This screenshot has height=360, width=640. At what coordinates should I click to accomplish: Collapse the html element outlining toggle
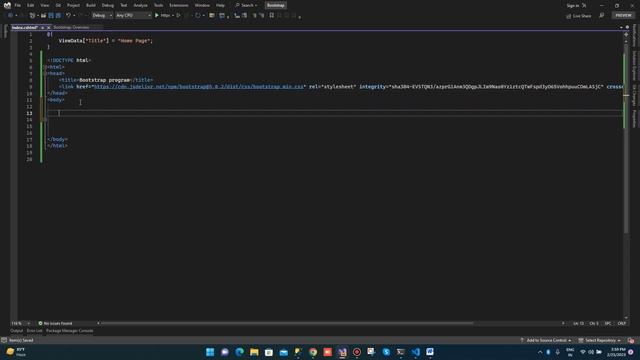(x=46, y=67)
